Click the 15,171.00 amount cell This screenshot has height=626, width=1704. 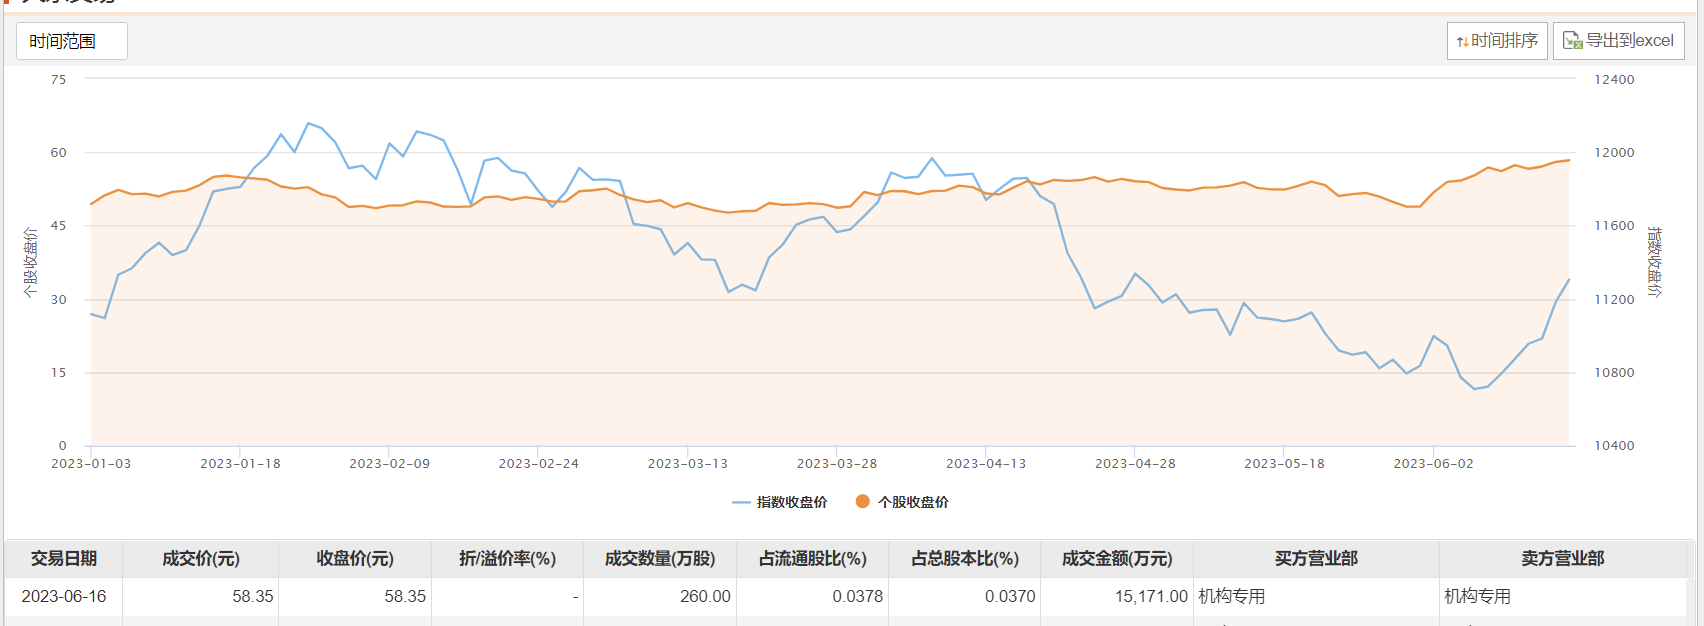pos(1151,596)
